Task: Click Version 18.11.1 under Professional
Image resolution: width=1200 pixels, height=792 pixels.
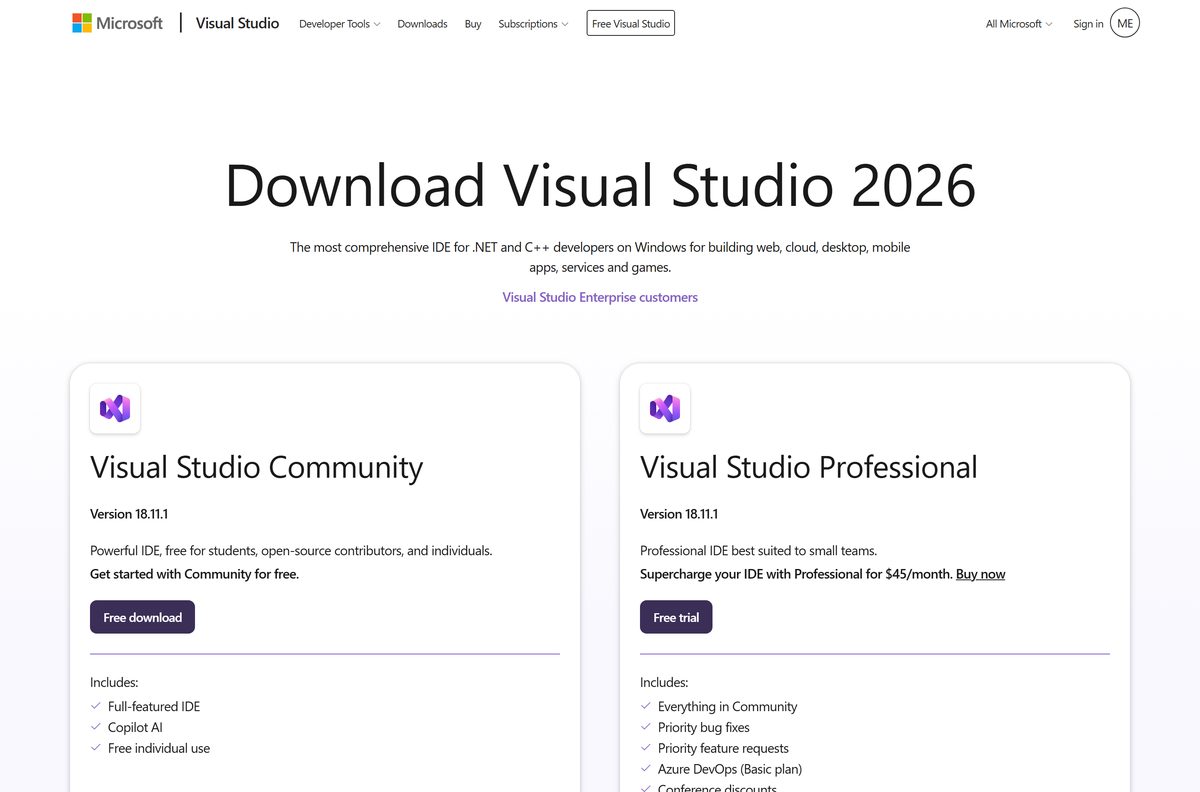Action: coord(679,514)
